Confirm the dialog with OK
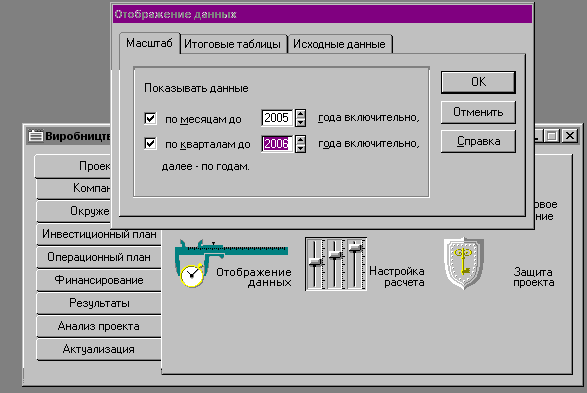Image resolution: width=587 pixels, height=393 pixels. point(478,82)
